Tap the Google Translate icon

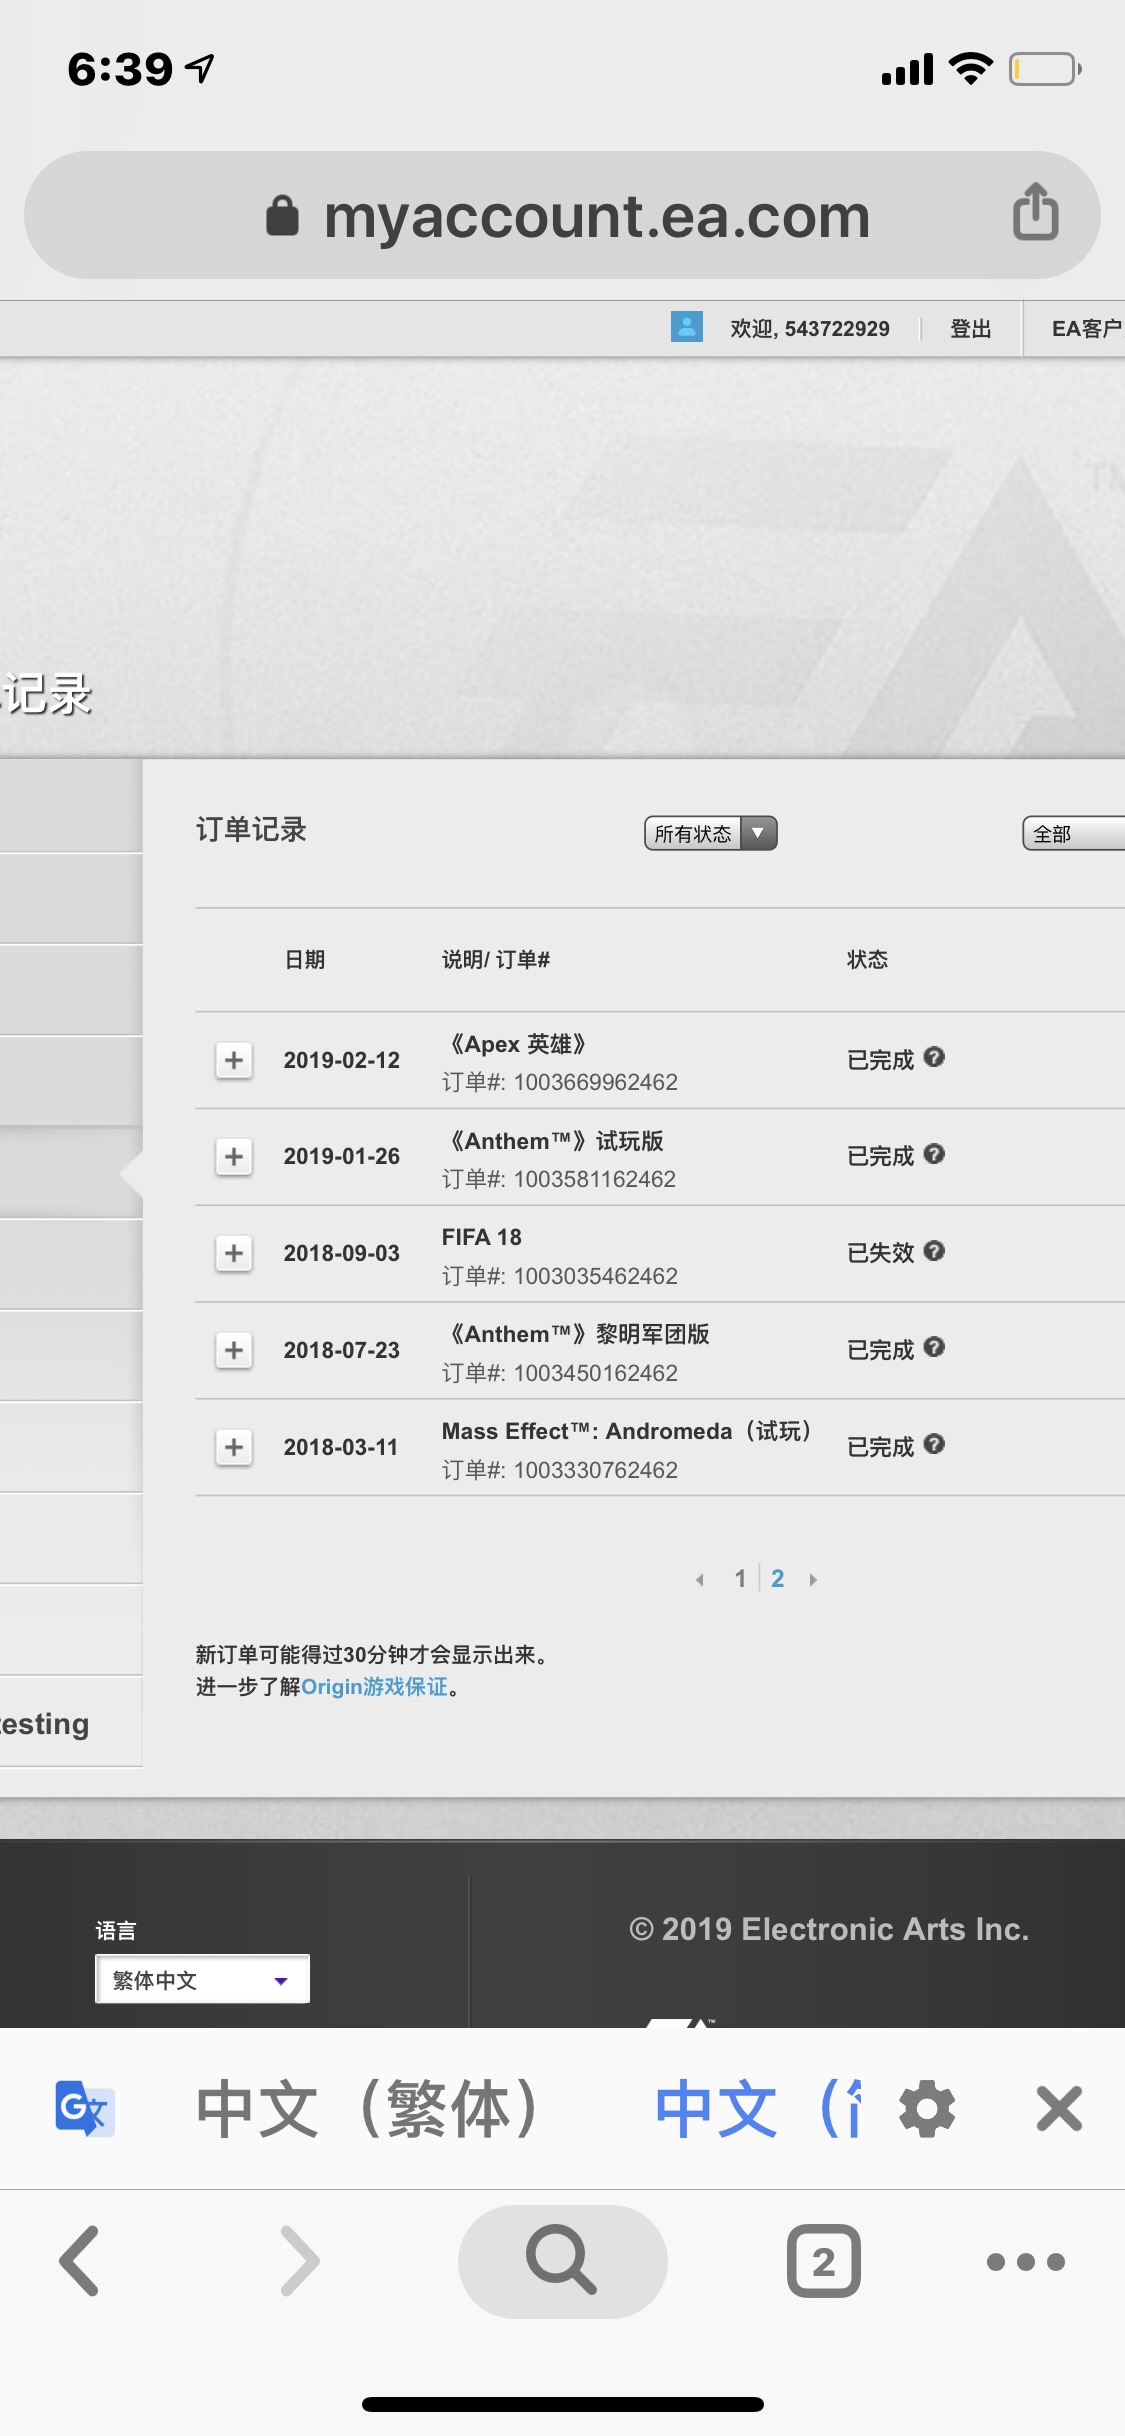(84, 2108)
